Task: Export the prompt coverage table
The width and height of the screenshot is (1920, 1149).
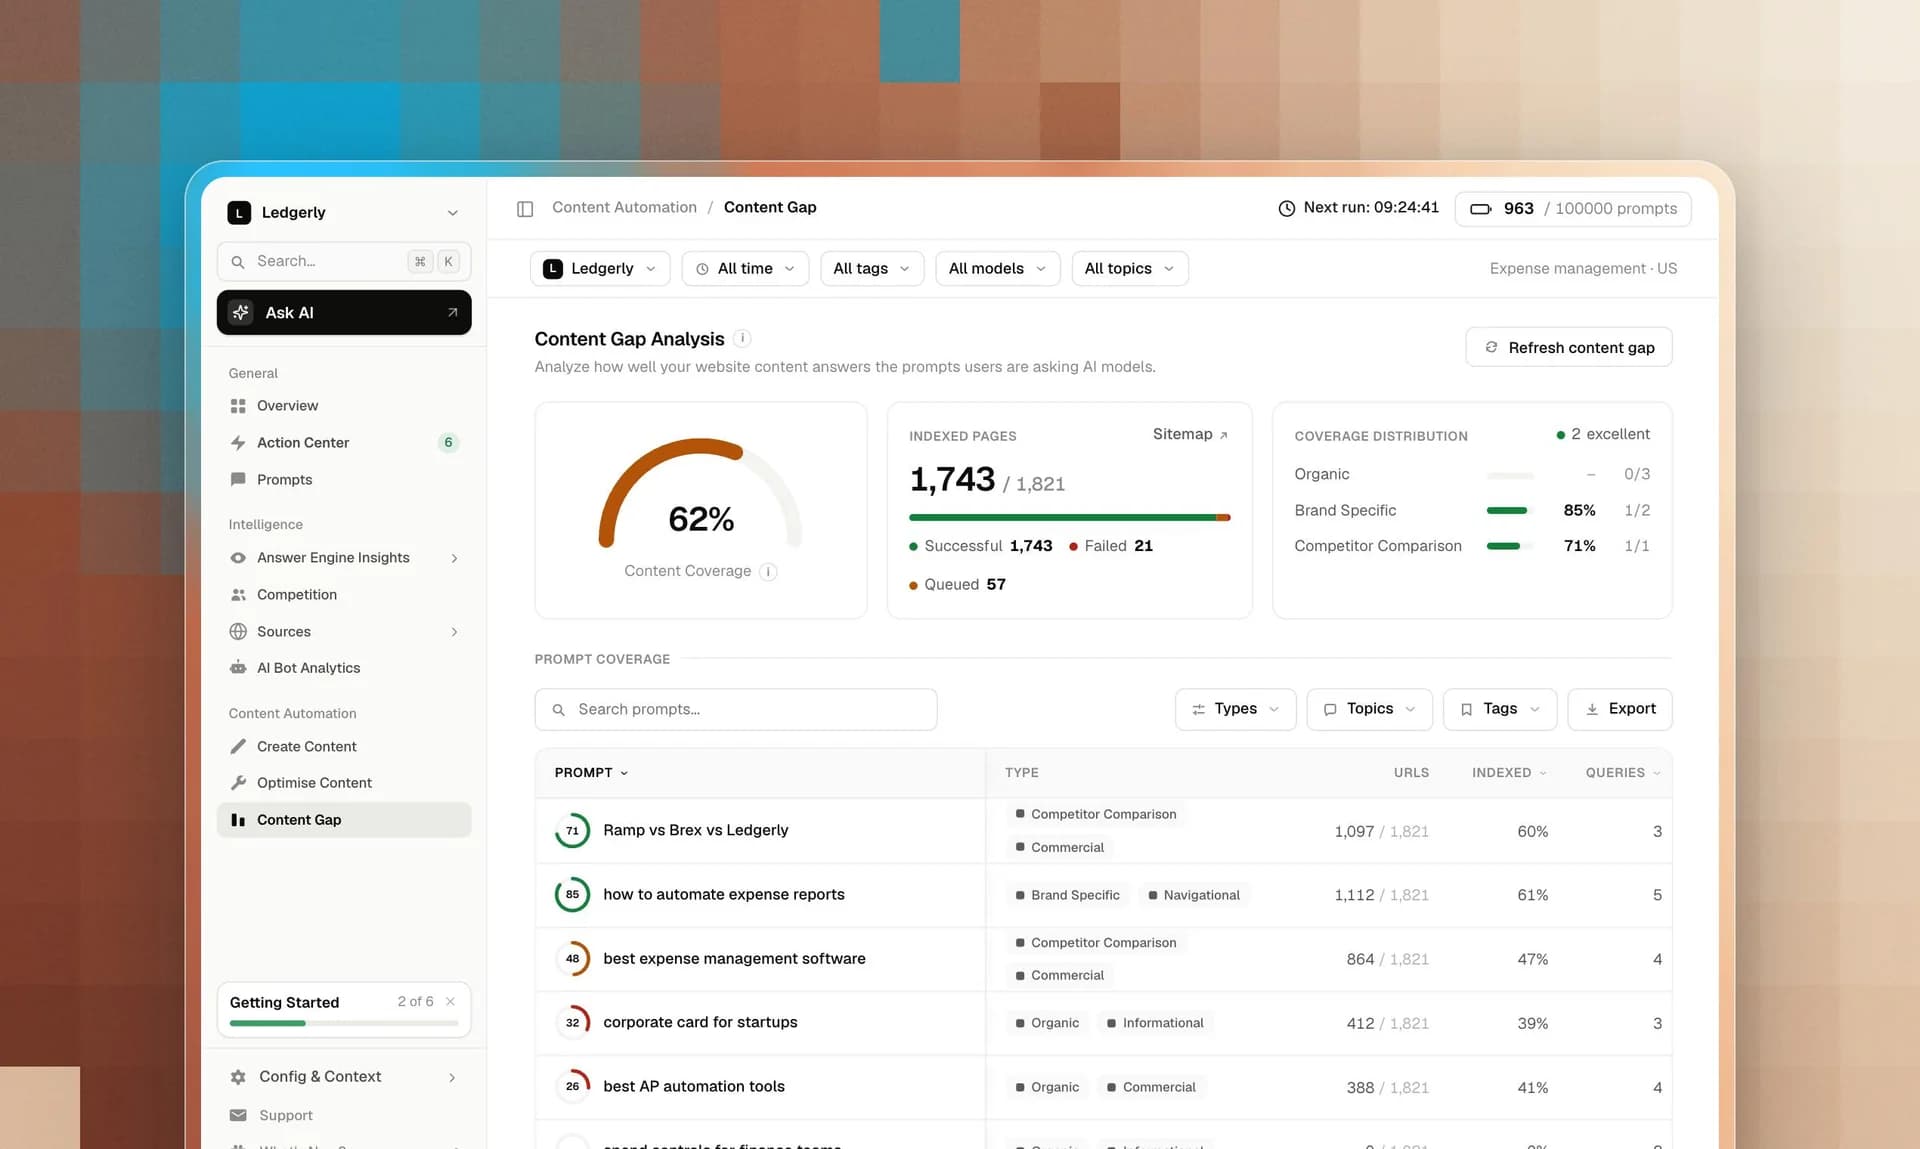Action: [x=1620, y=709]
